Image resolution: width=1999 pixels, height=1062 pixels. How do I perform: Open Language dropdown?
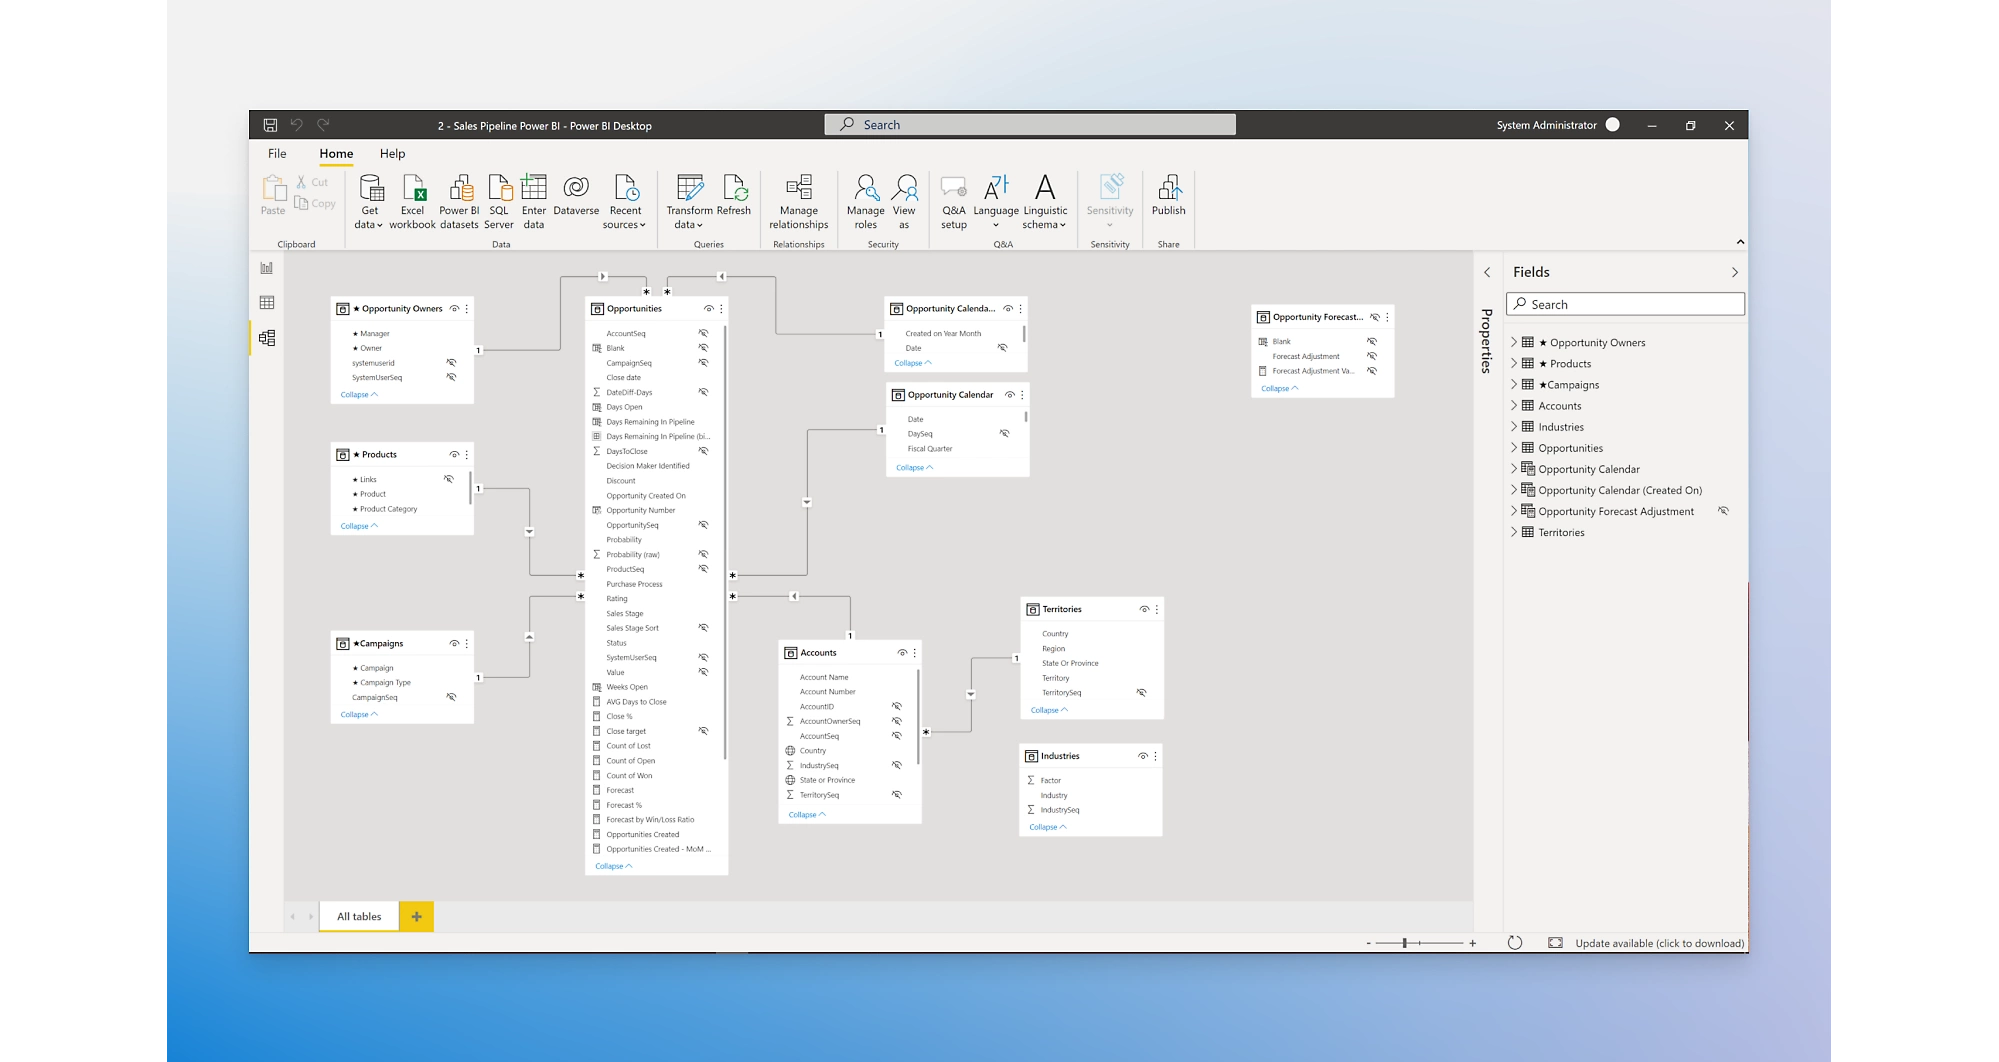(x=996, y=201)
